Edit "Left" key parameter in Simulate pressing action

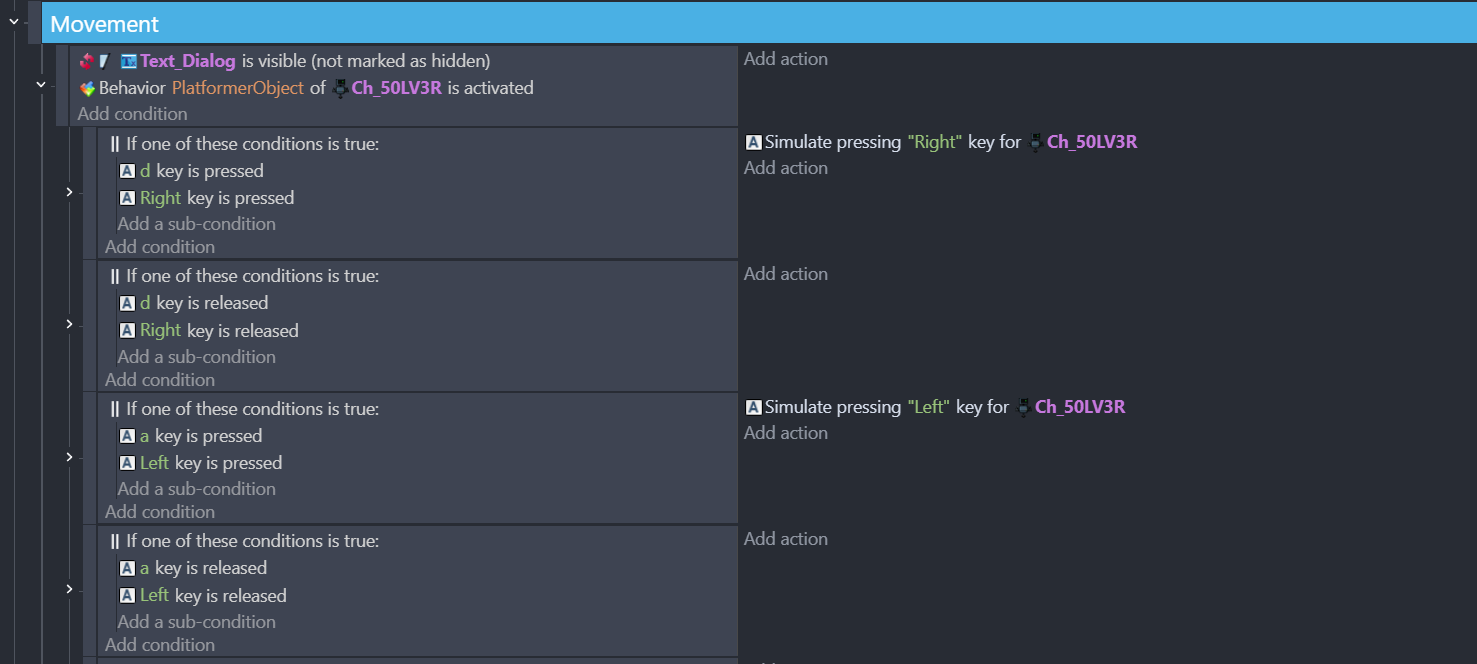tap(928, 407)
